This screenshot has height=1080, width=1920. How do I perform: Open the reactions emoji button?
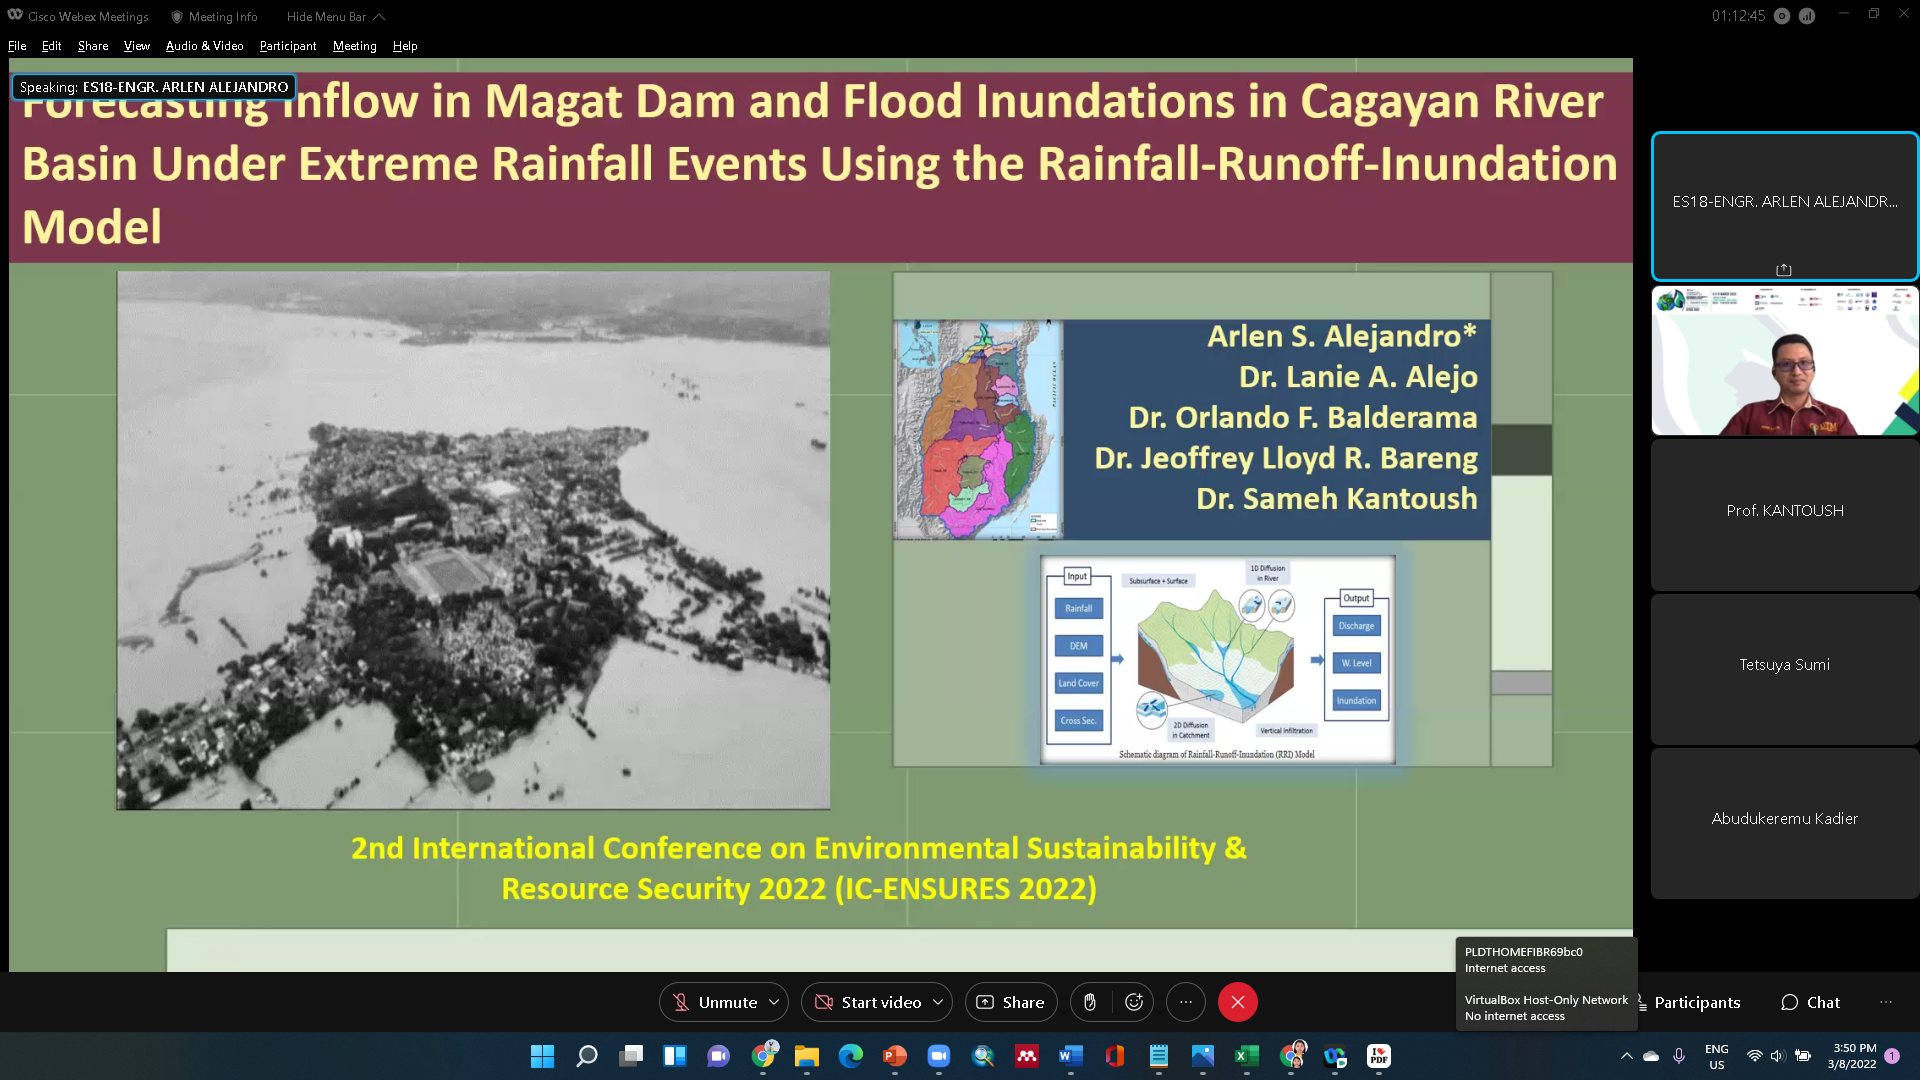[1134, 1002]
